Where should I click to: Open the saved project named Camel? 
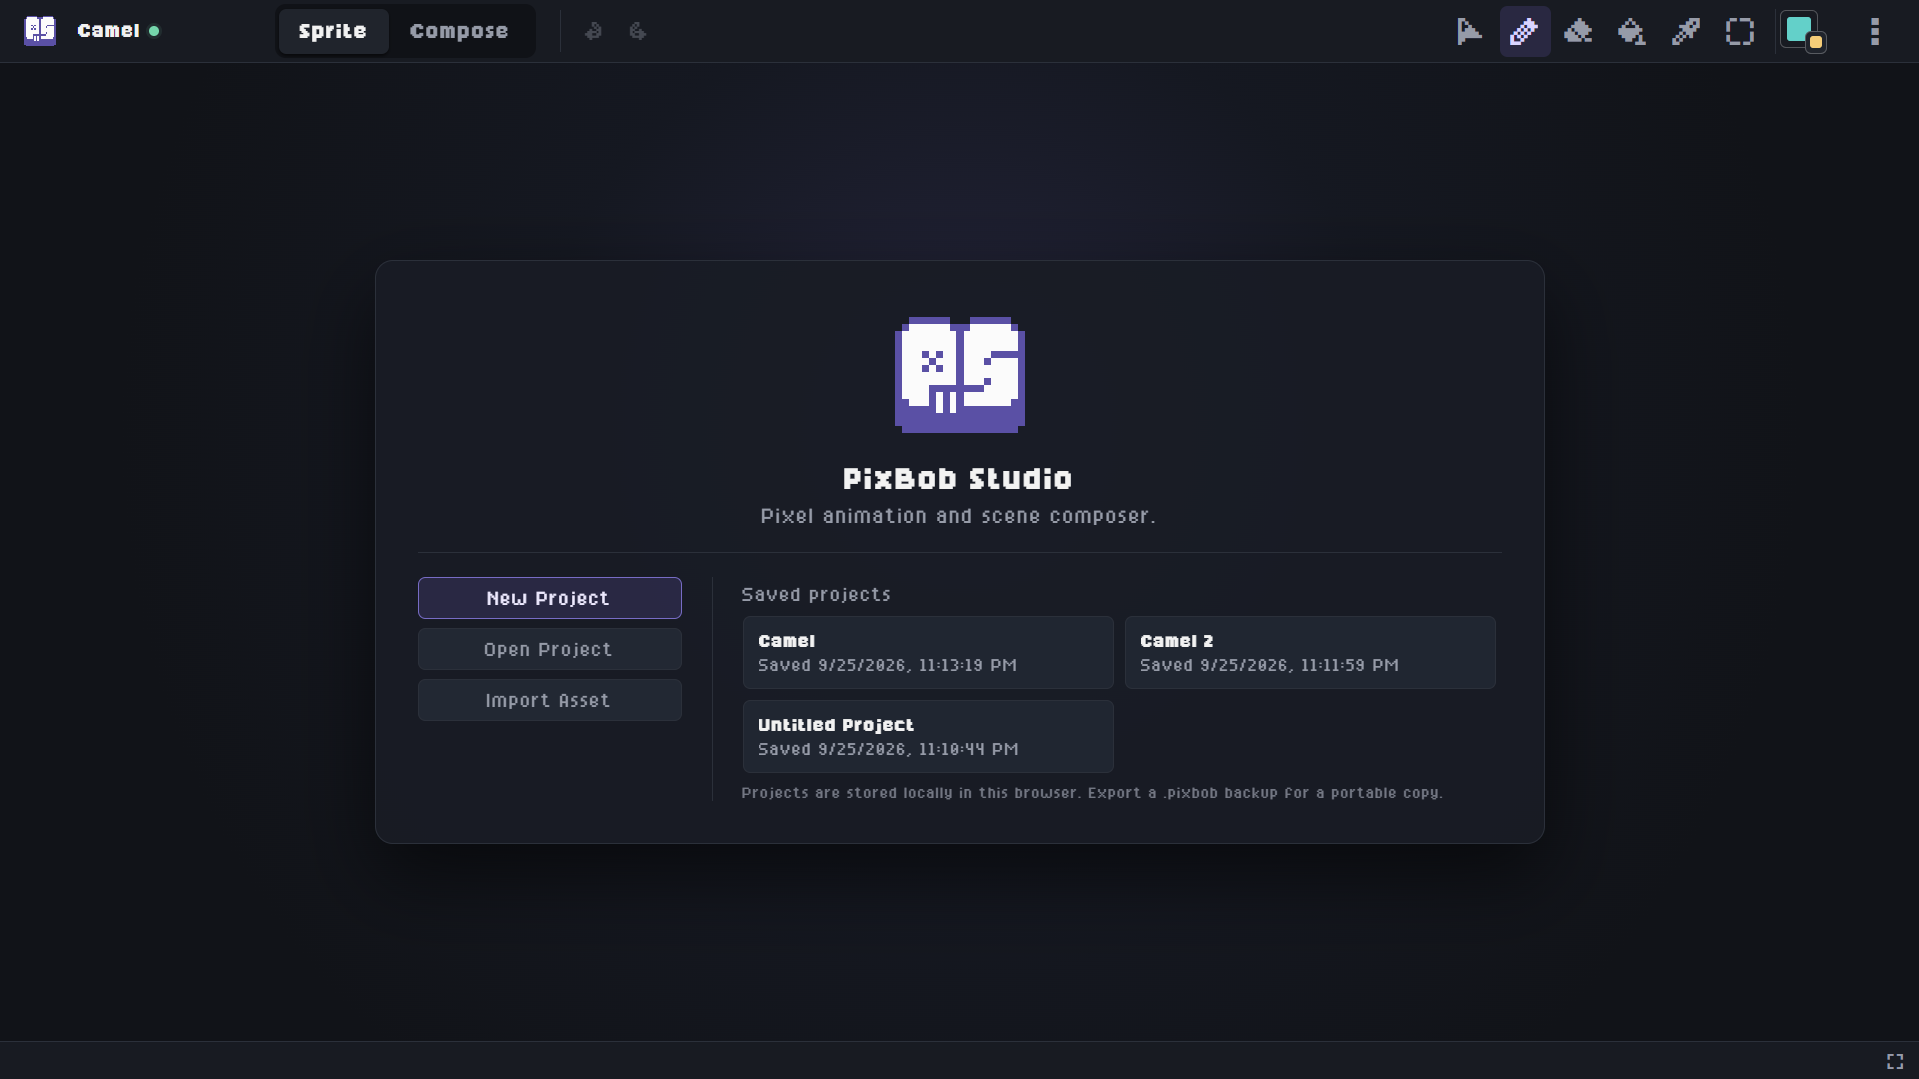pyautogui.click(x=928, y=652)
